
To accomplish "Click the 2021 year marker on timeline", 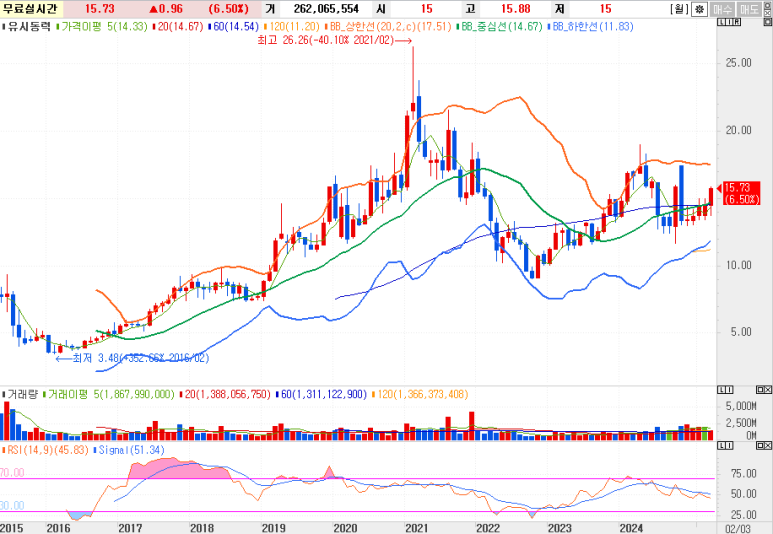I will tap(417, 528).
